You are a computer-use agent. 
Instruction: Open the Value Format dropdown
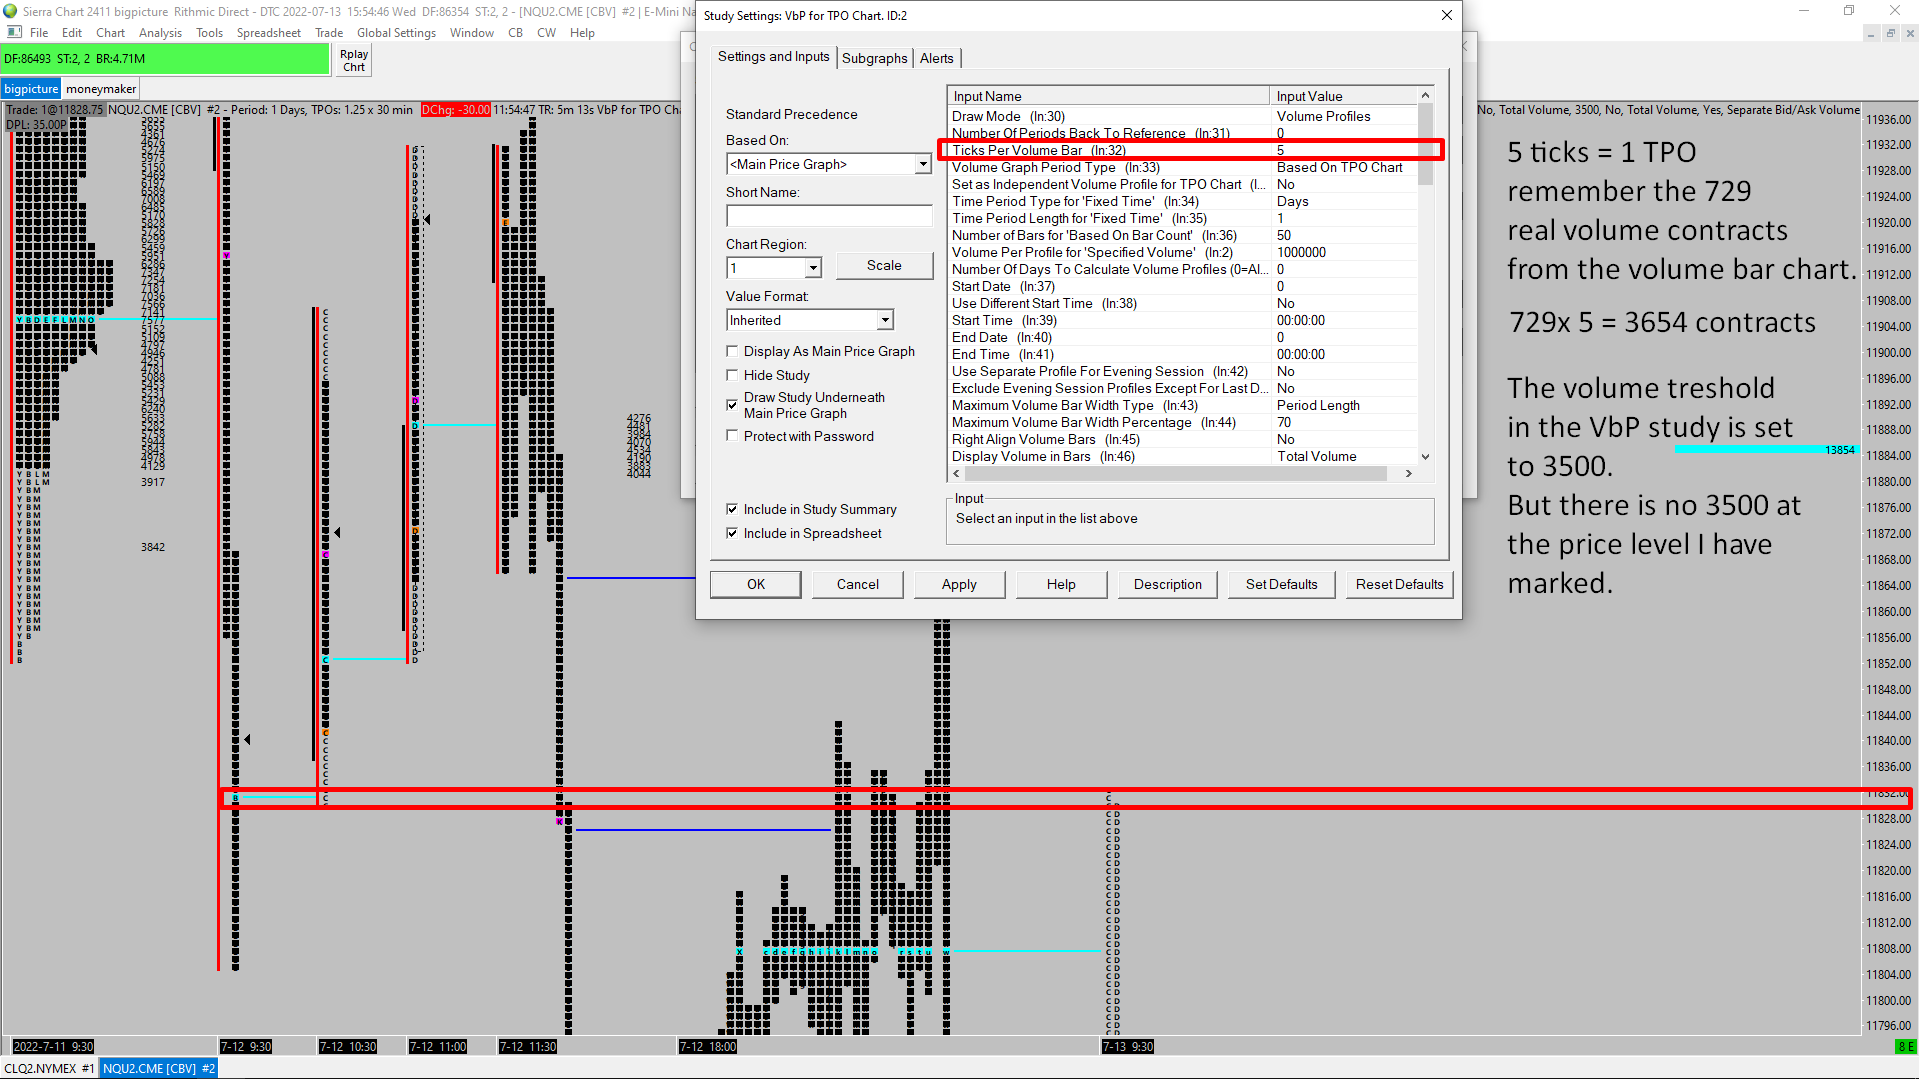(x=884, y=320)
